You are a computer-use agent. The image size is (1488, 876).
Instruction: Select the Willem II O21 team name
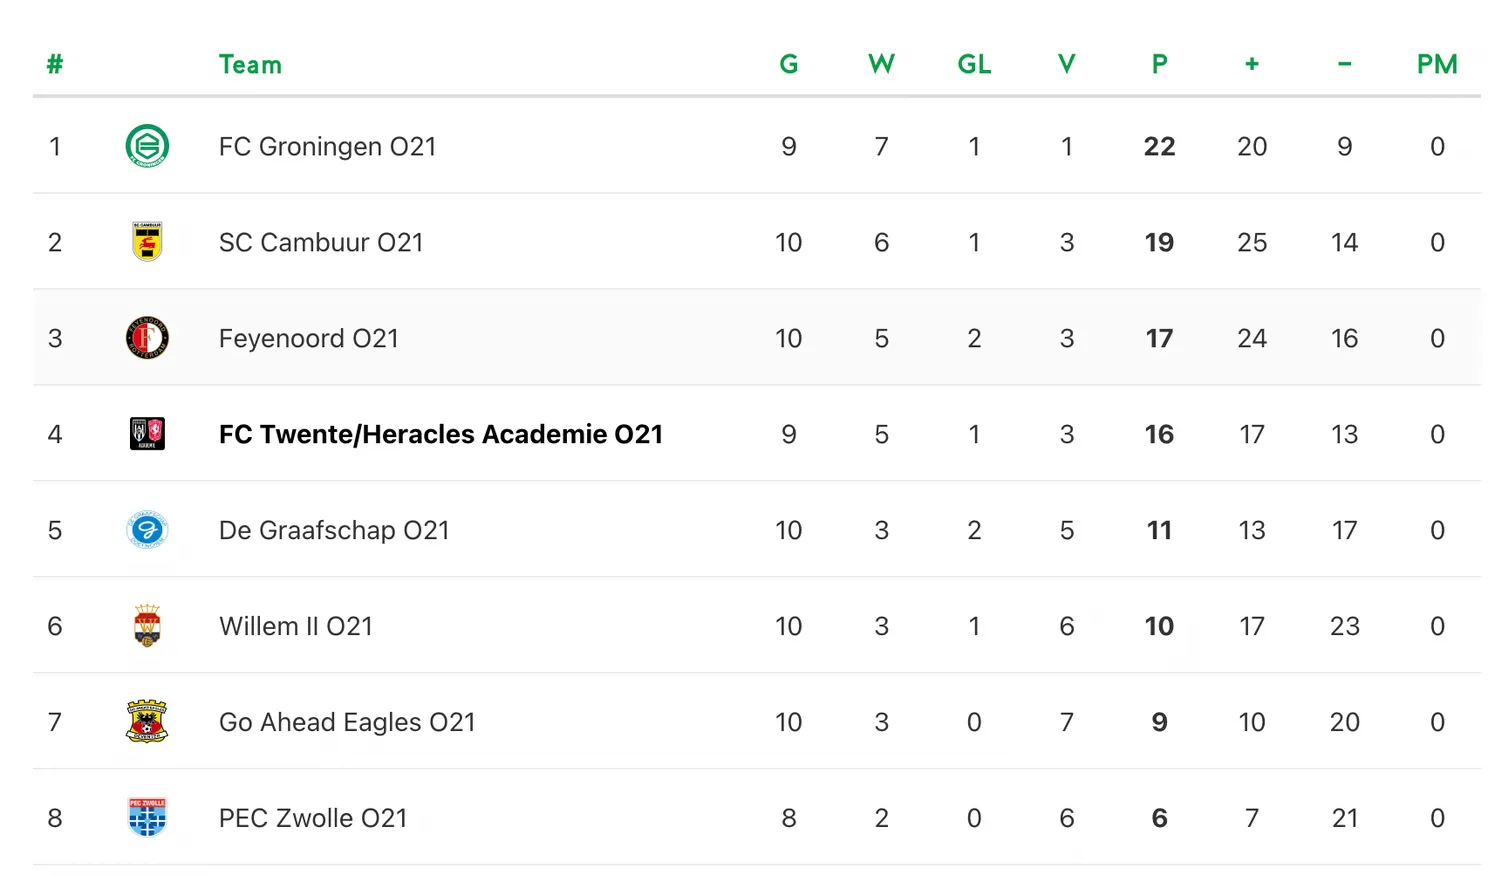point(295,626)
